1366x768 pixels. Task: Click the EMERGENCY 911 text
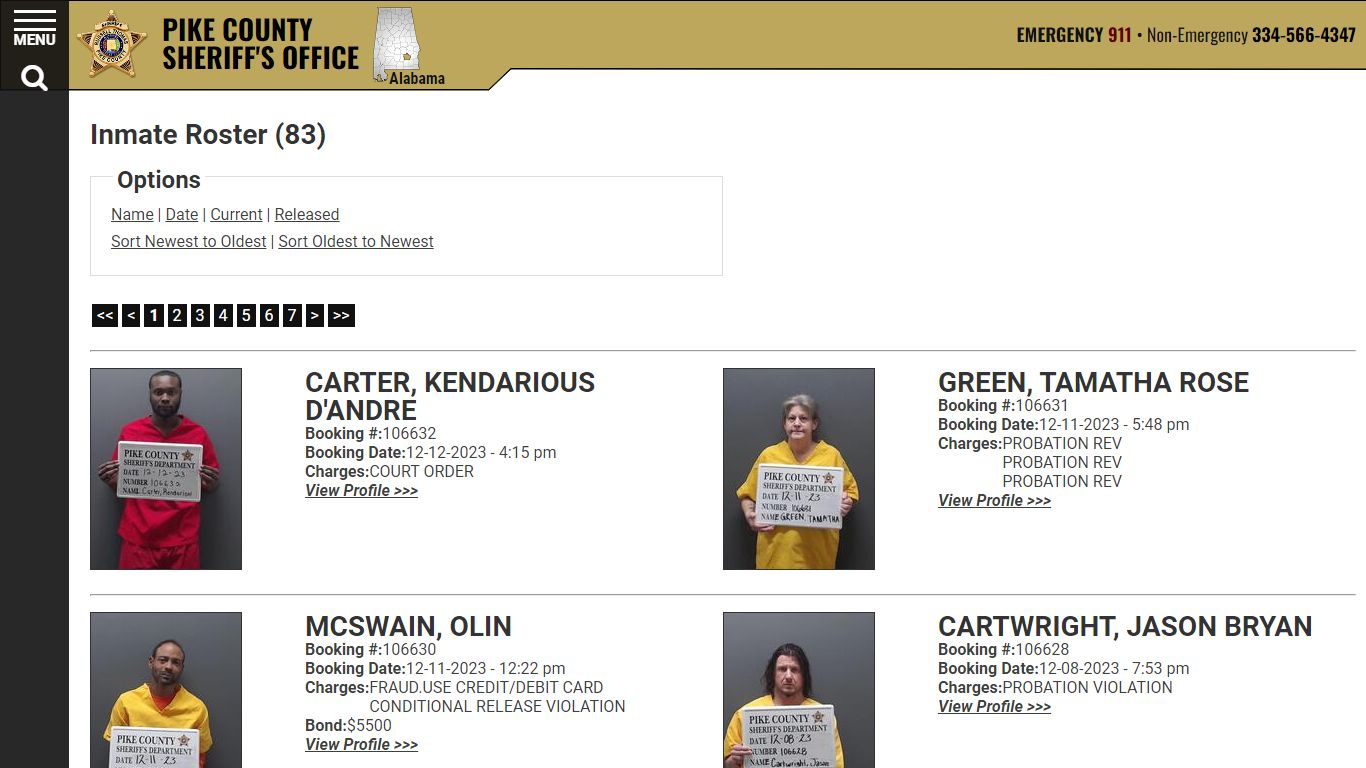1074,35
